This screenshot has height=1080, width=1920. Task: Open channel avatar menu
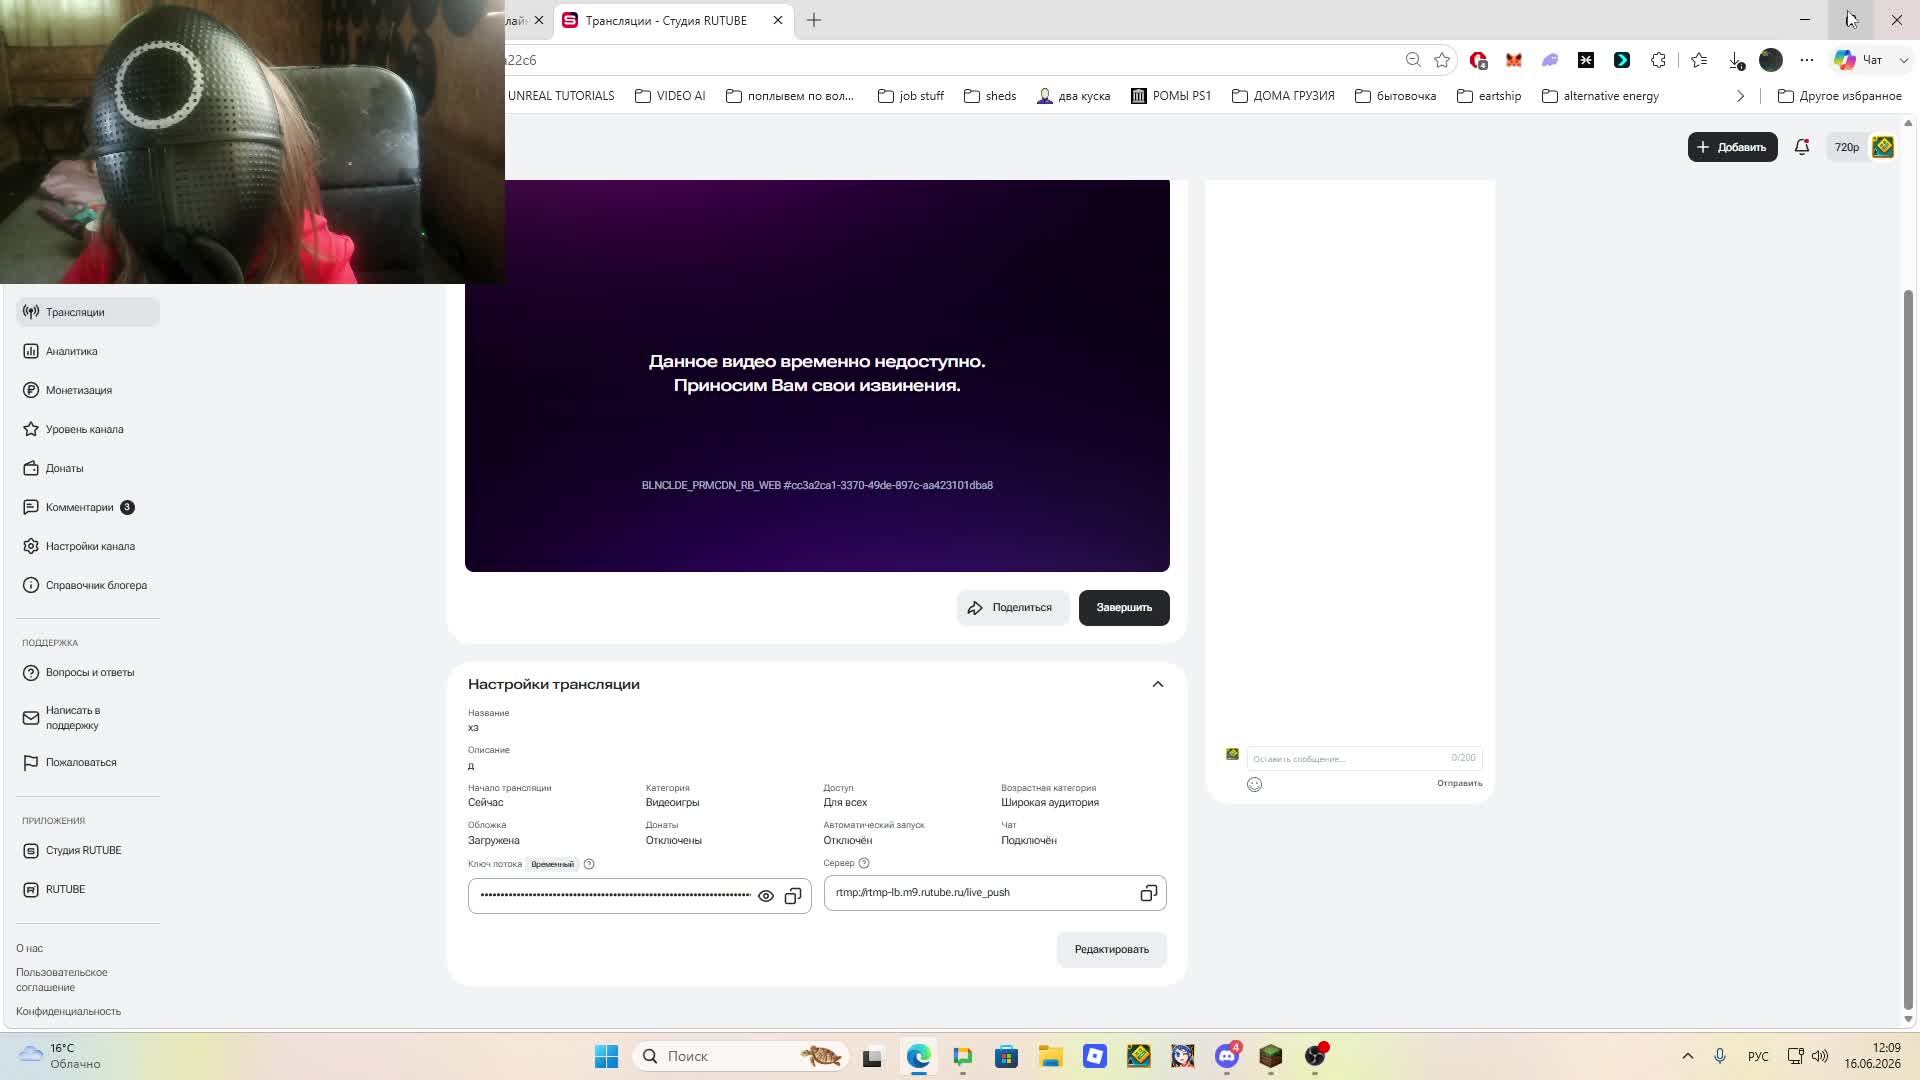(x=1883, y=147)
